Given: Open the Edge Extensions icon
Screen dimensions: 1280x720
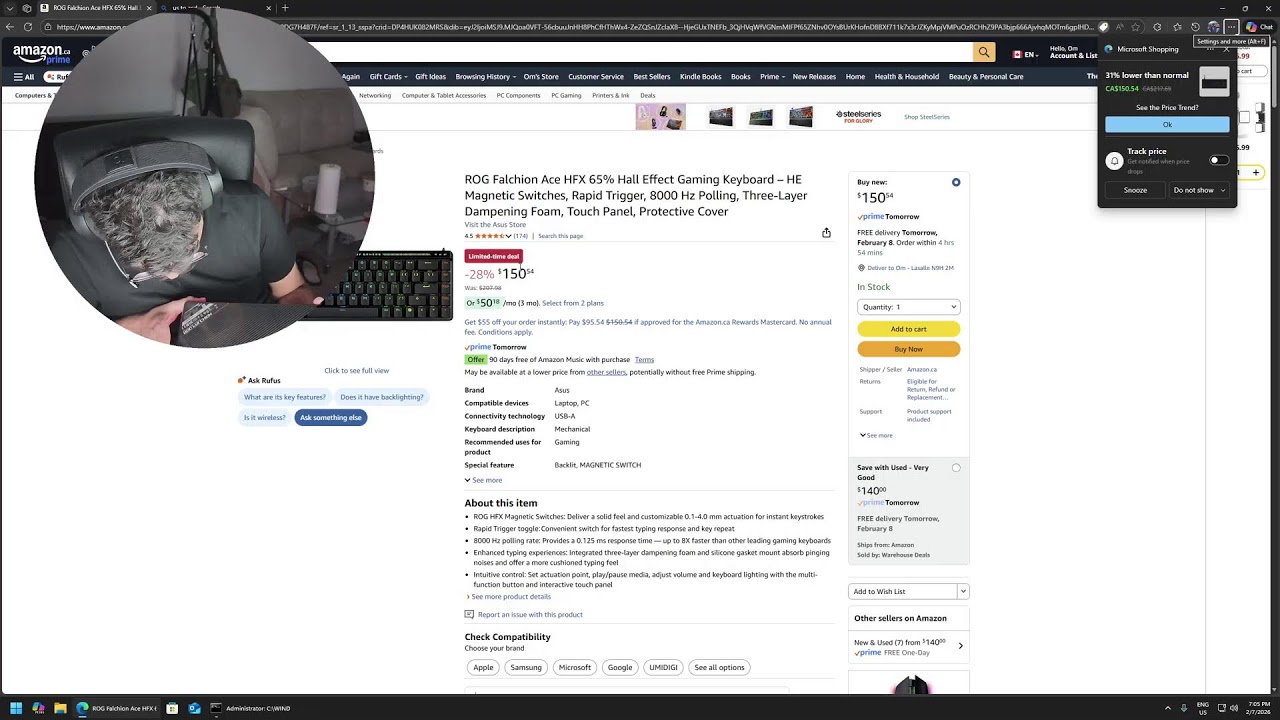Looking at the screenshot, I should click(x=1157, y=27).
